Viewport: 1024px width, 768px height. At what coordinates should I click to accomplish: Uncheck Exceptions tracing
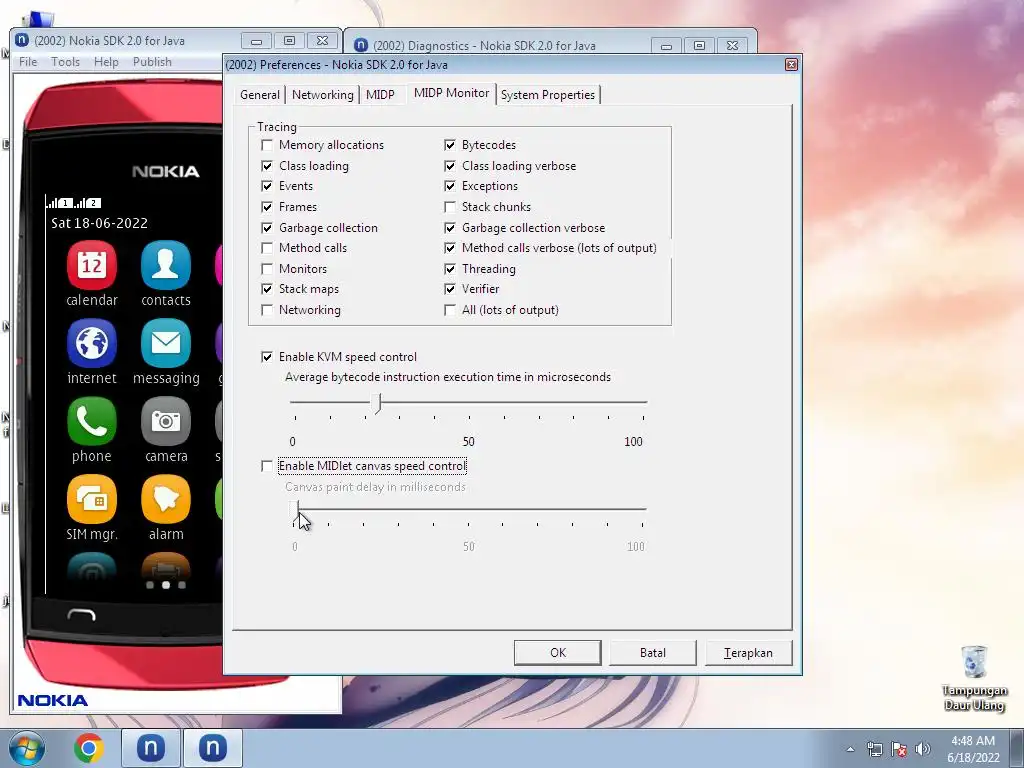coord(449,186)
